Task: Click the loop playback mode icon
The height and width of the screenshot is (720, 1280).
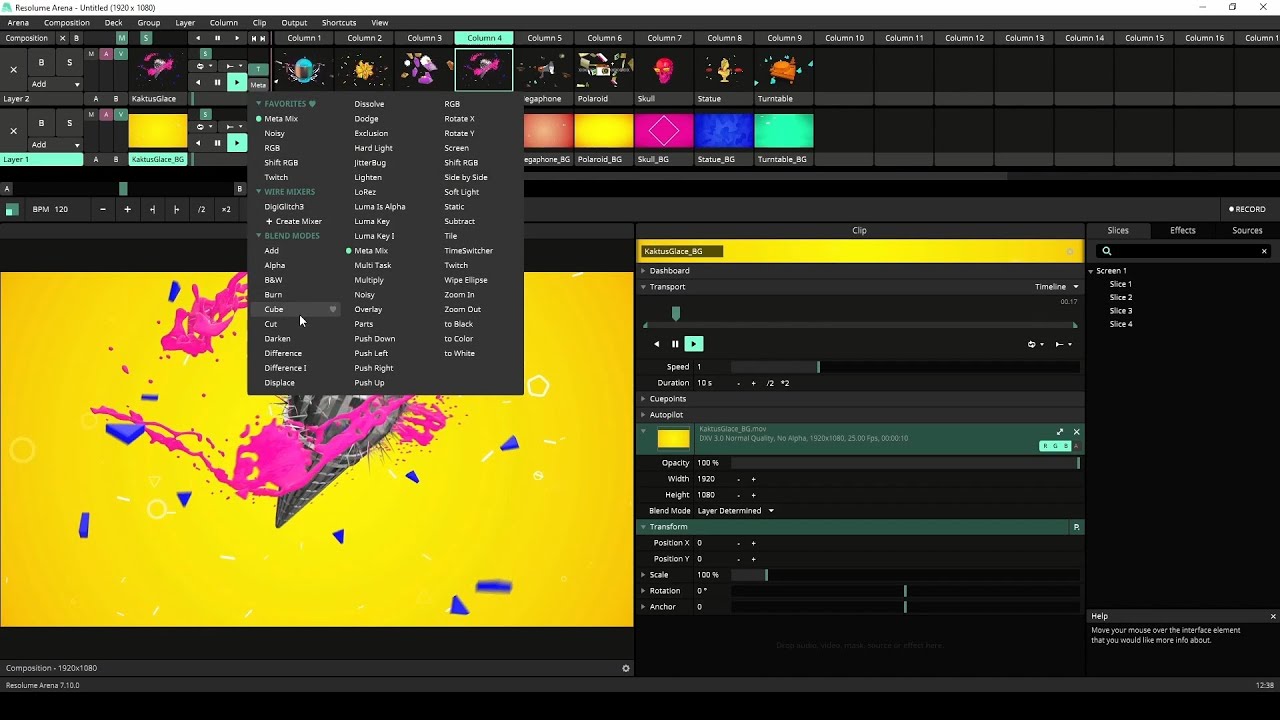Action: [1033, 343]
